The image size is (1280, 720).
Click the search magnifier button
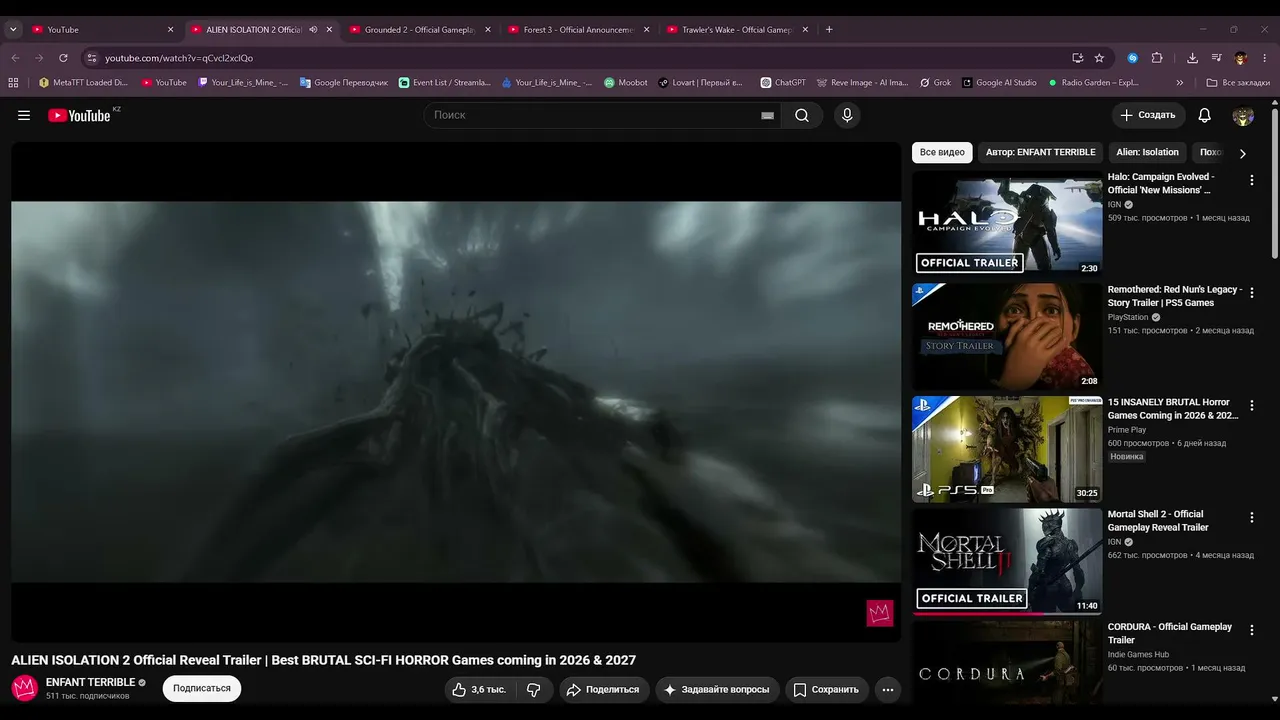click(802, 115)
